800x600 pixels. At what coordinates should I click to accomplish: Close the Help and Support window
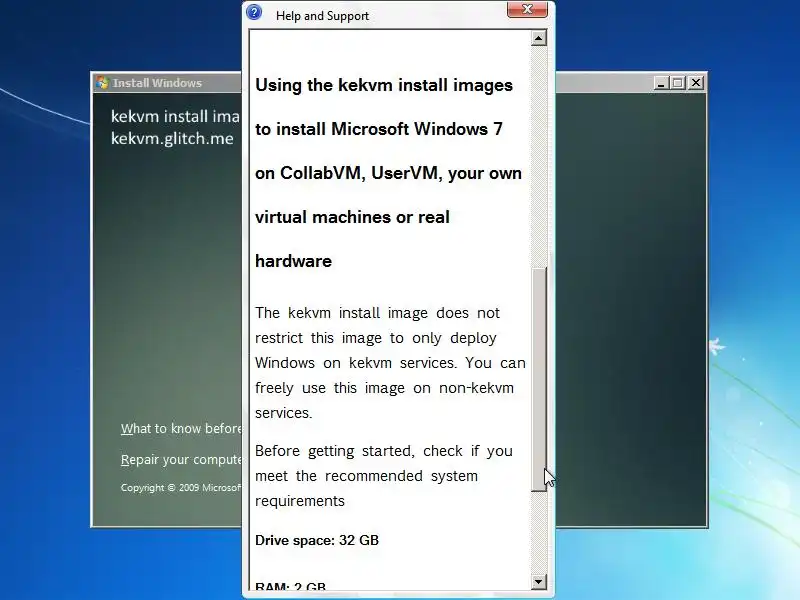point(527,9)
